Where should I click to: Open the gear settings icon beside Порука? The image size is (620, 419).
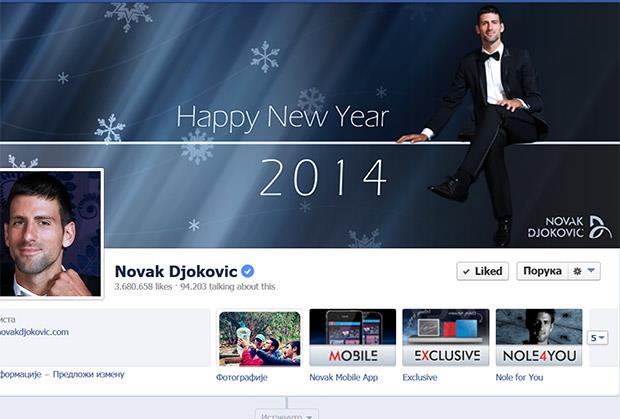tap(577, 271)
